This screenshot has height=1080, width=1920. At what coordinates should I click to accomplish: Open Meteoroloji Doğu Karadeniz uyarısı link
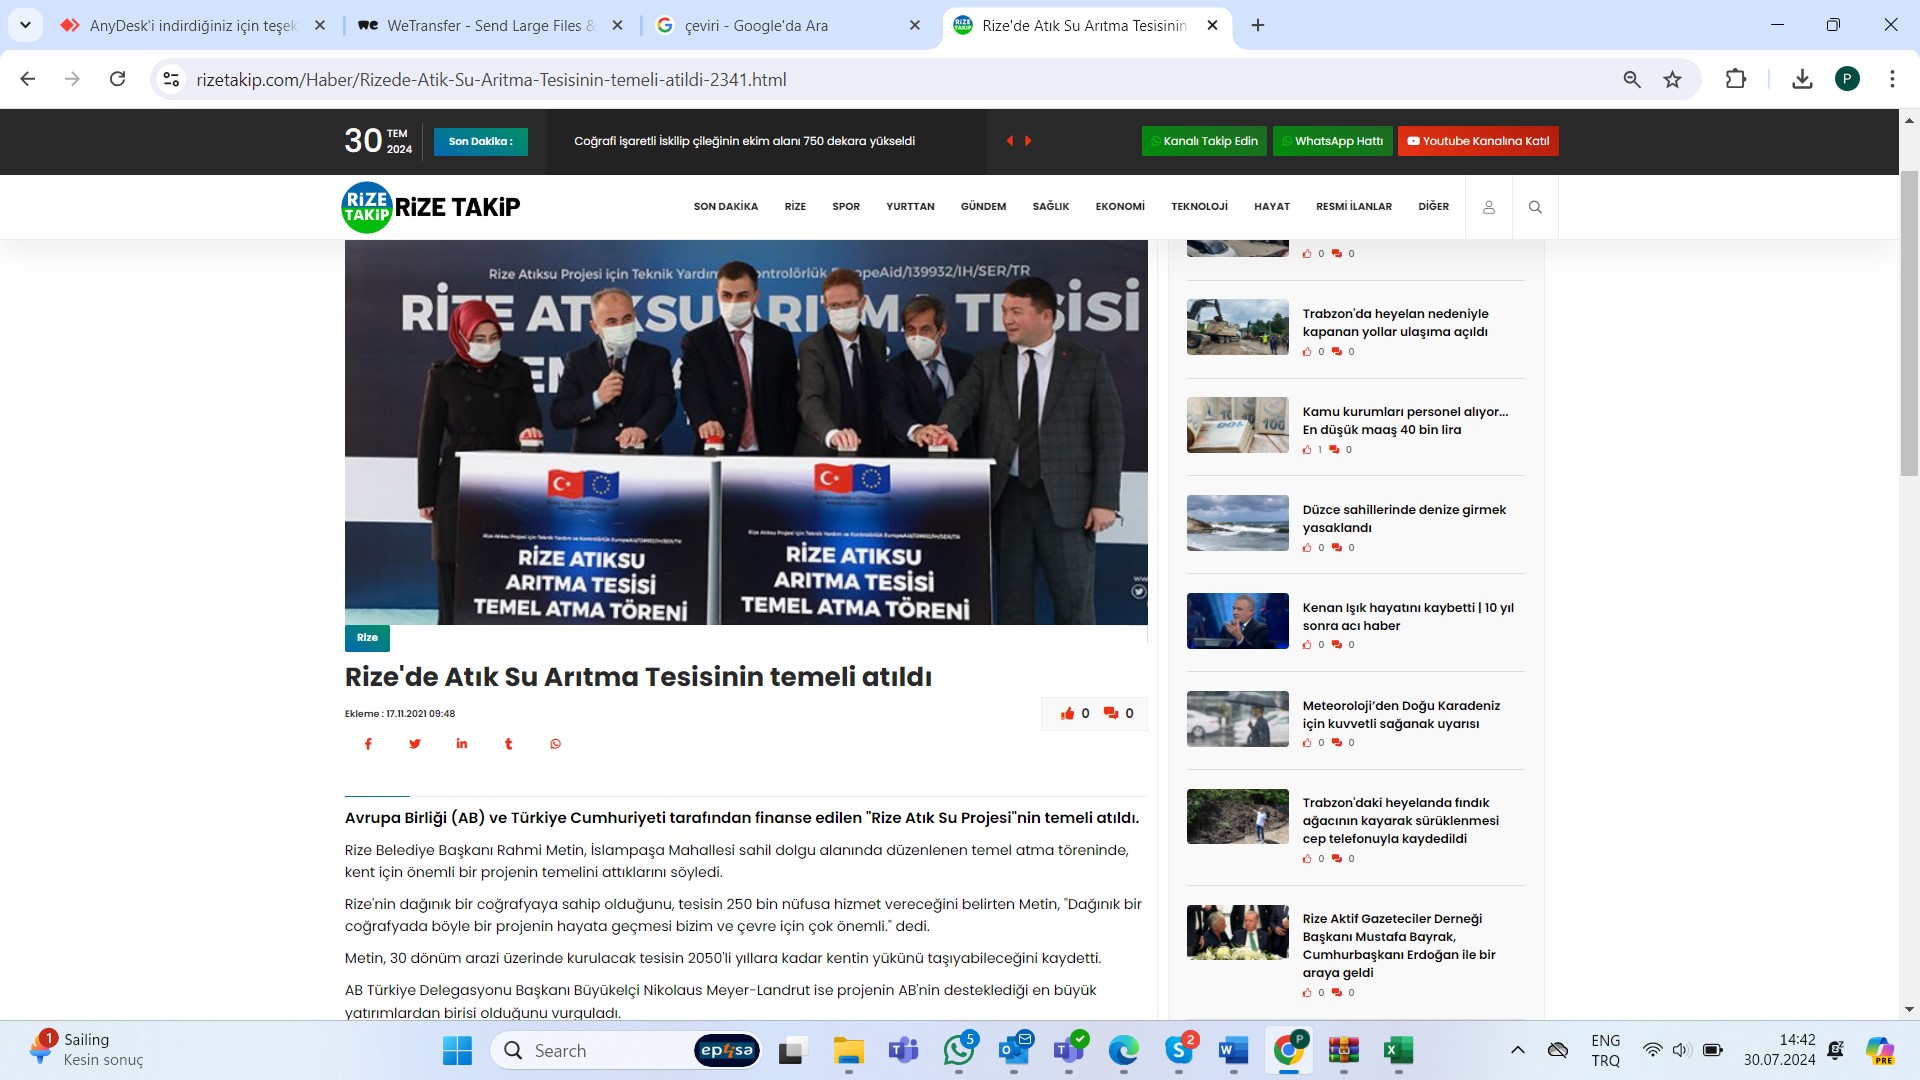[x=1401, y=714]
